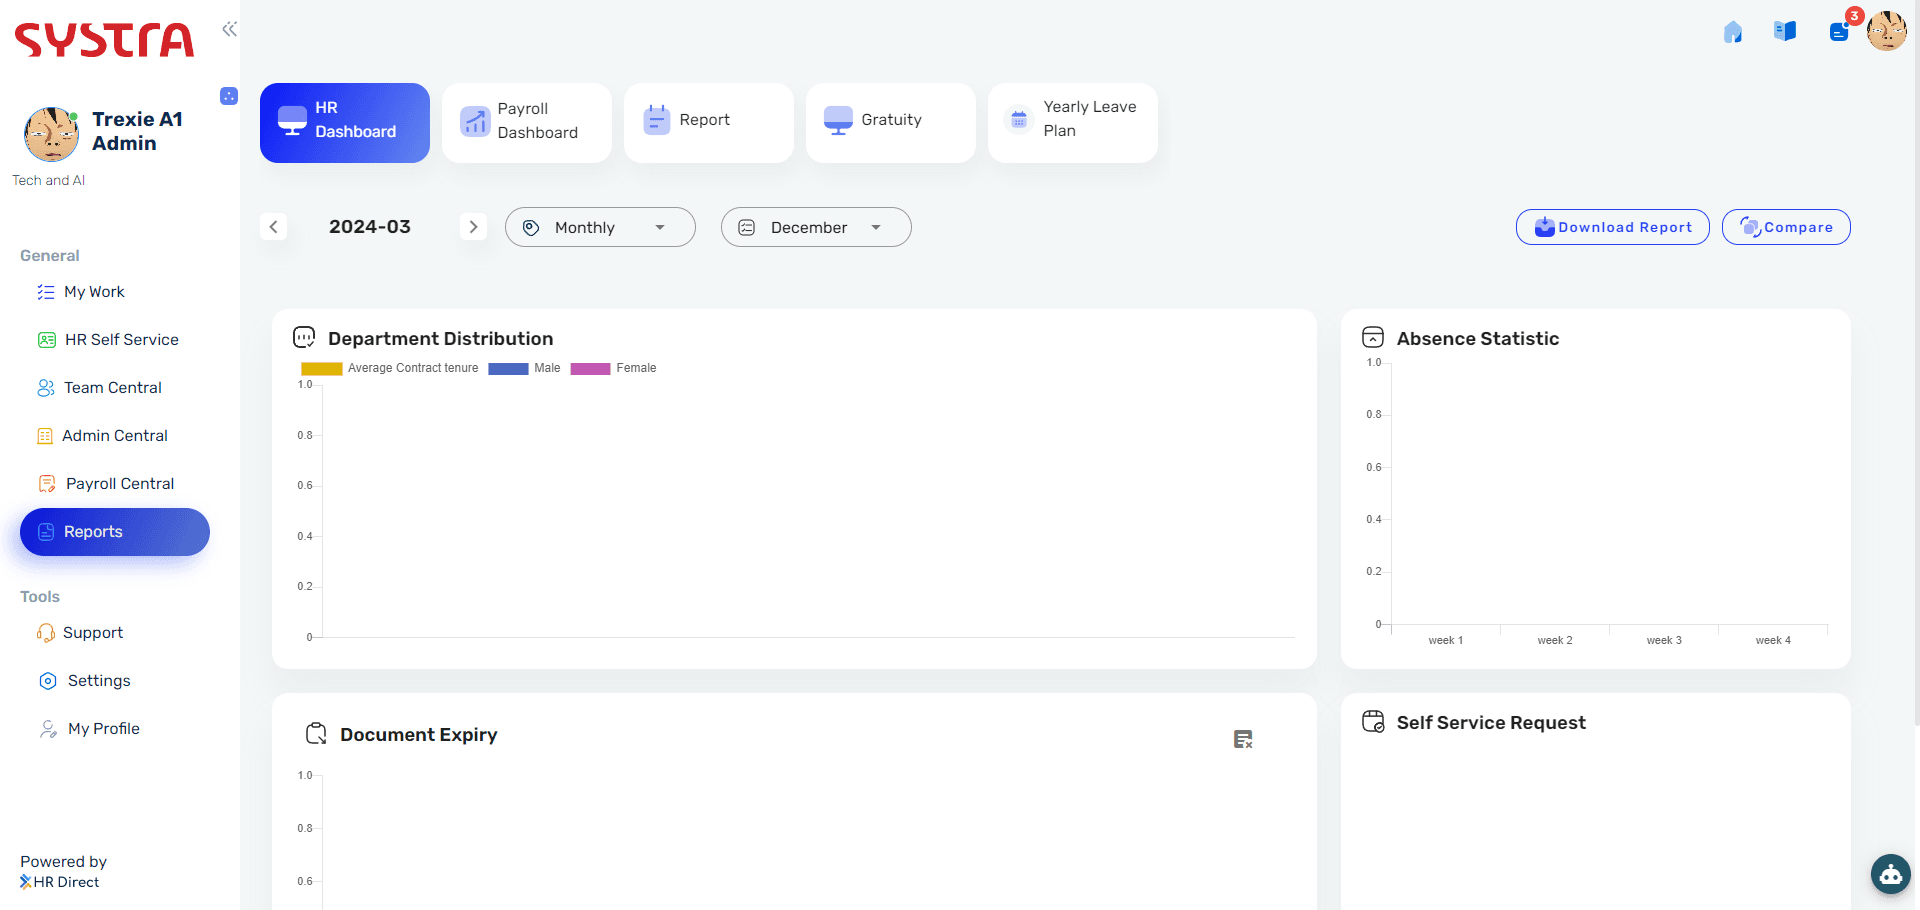Toggle Average Contract tenure legend swatch

[x=321, y=369]
